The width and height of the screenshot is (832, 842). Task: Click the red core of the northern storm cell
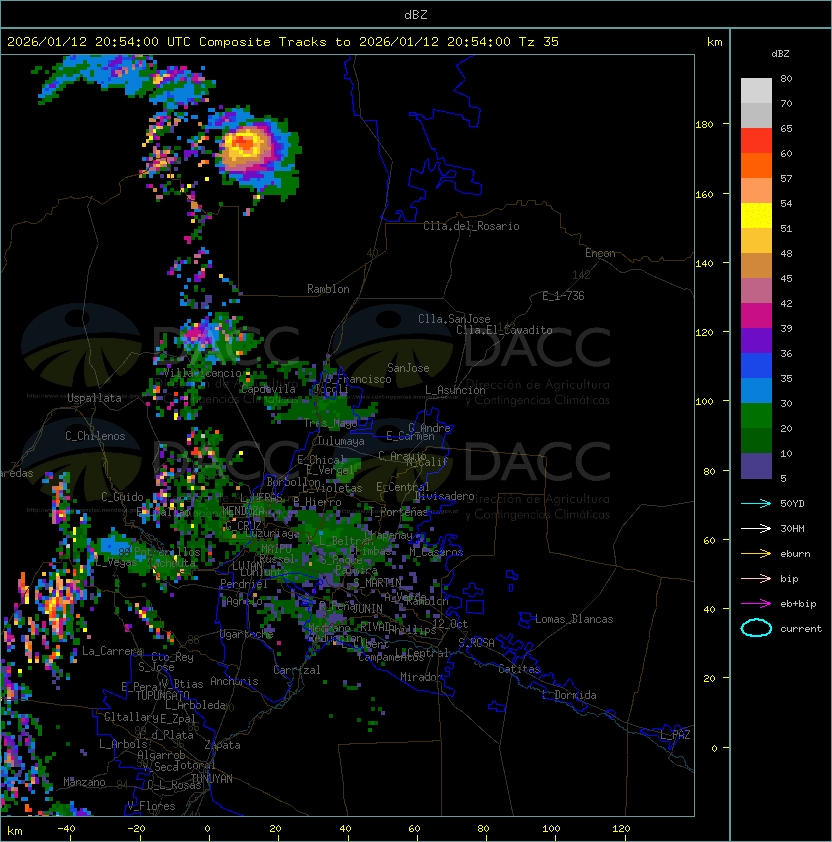click(245, 143)
